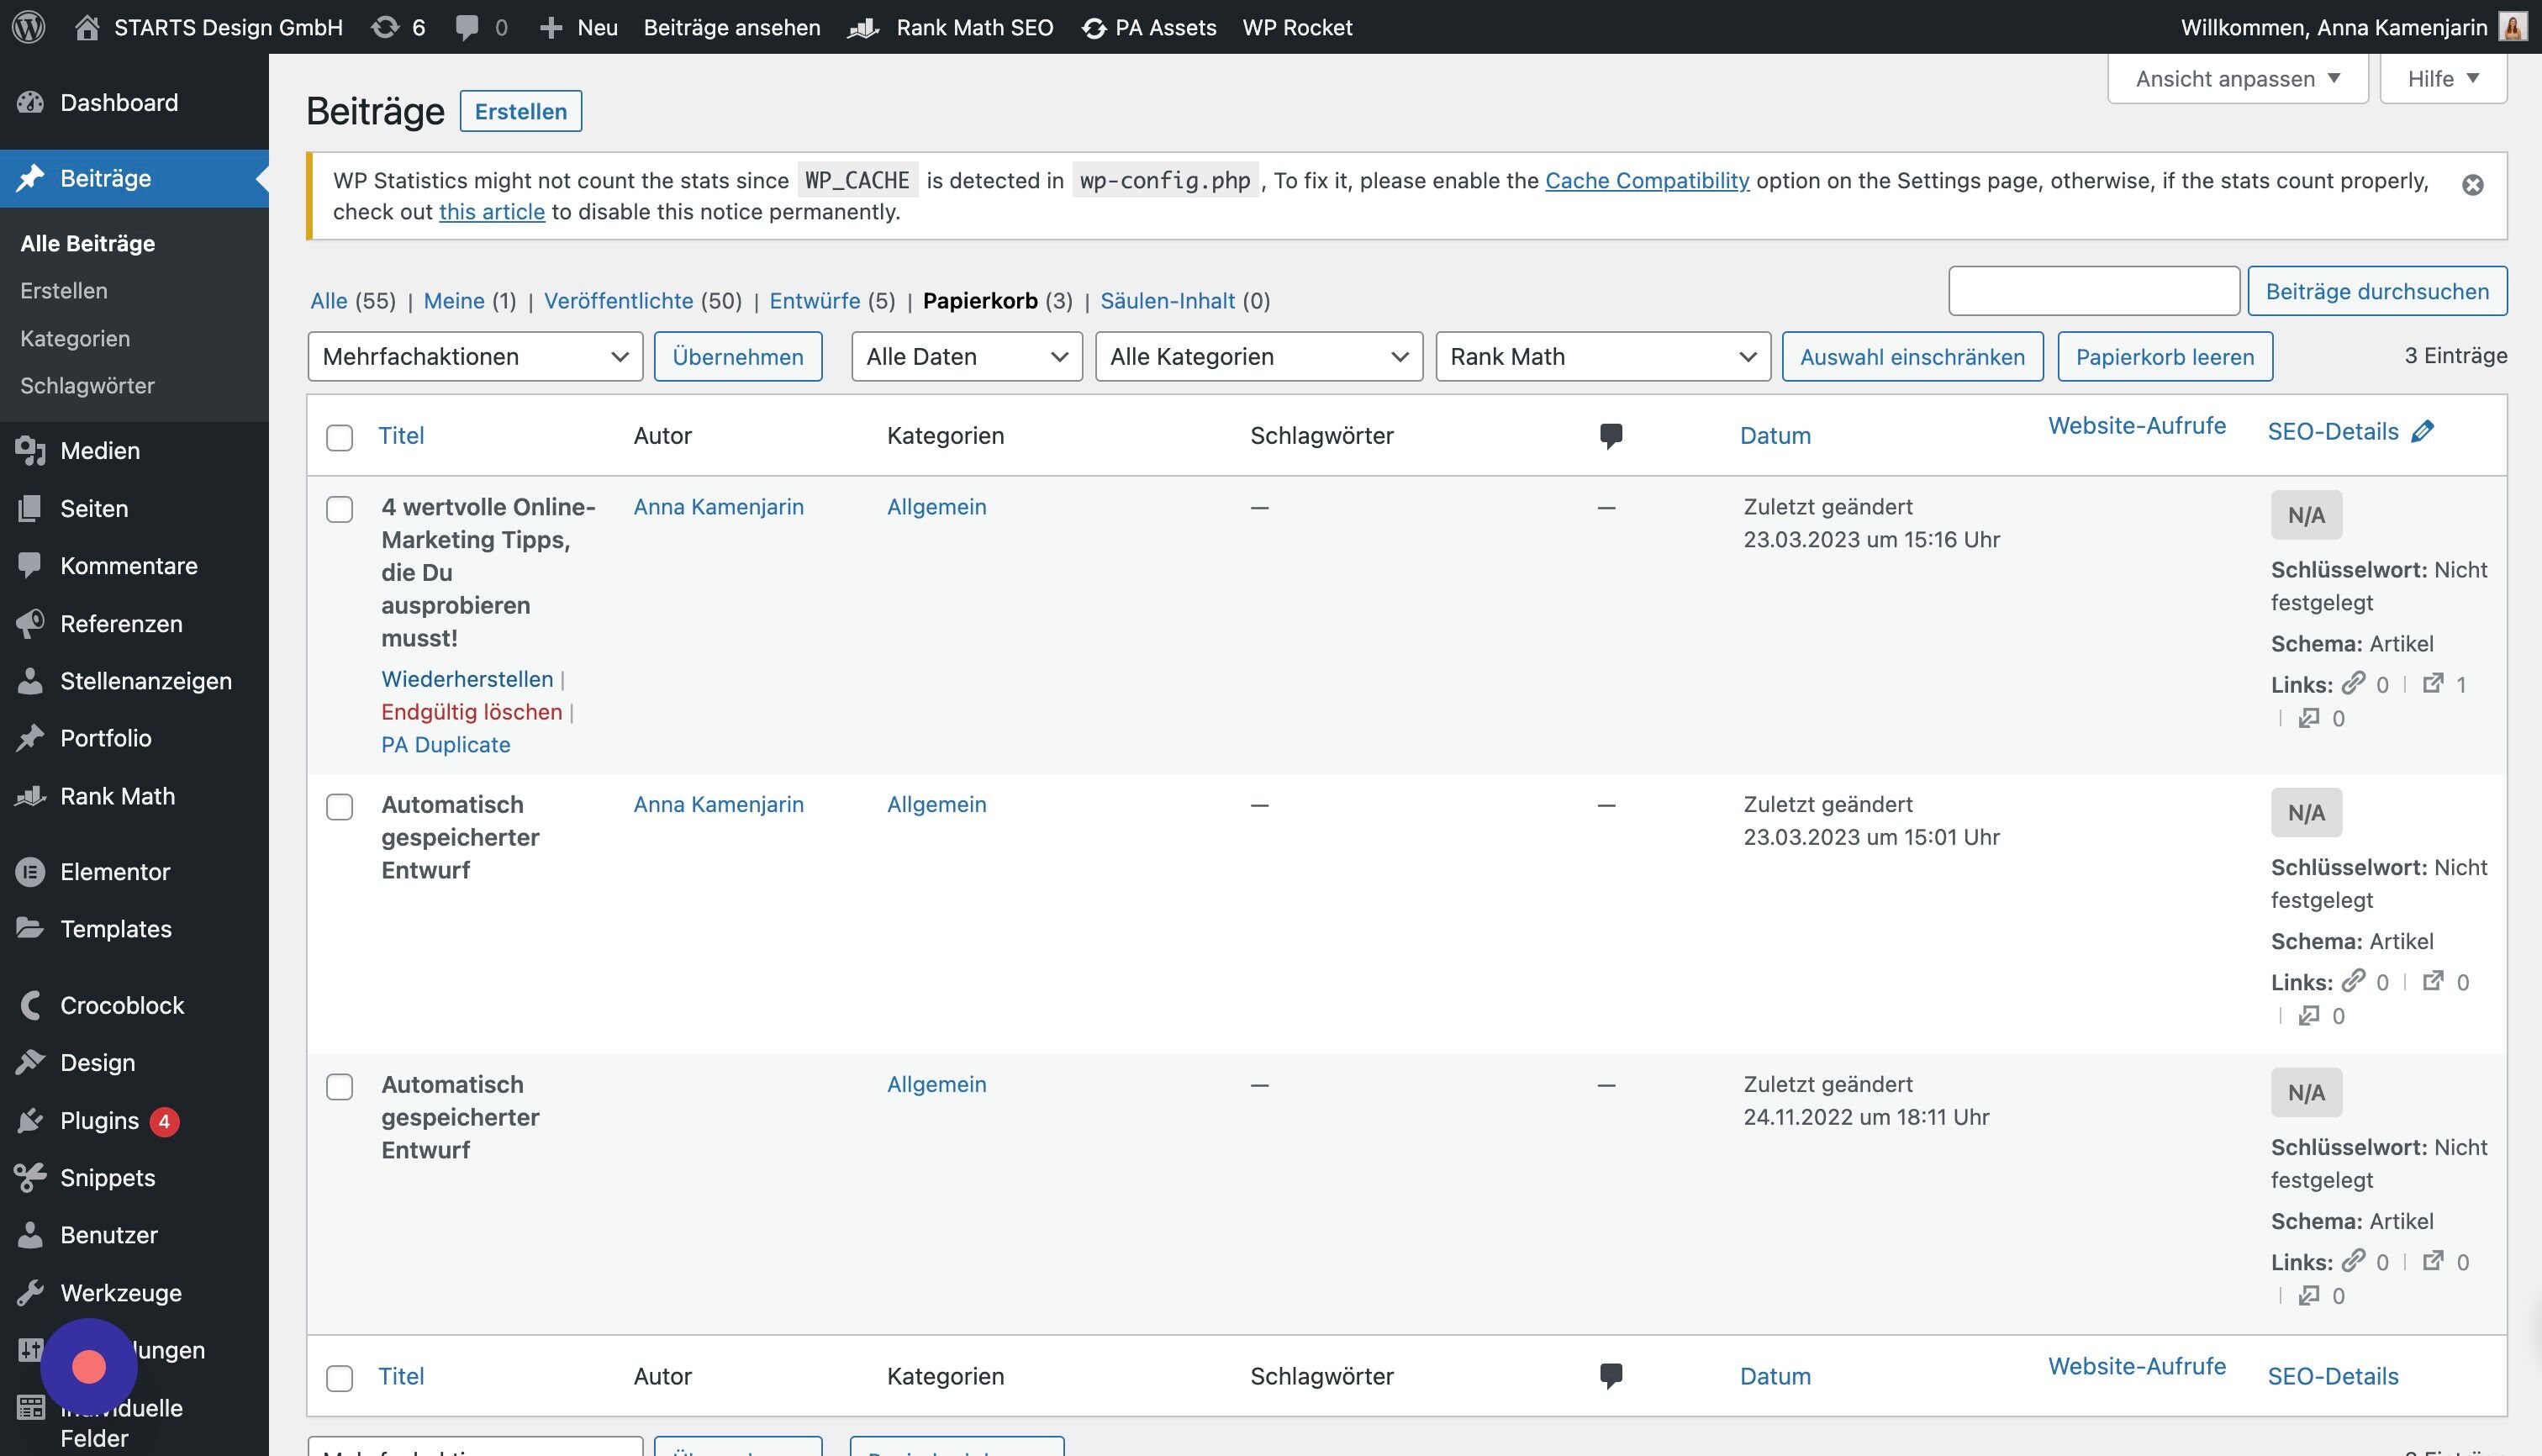Open the Kommentare bubble icon in sidebar

point(30,565)
